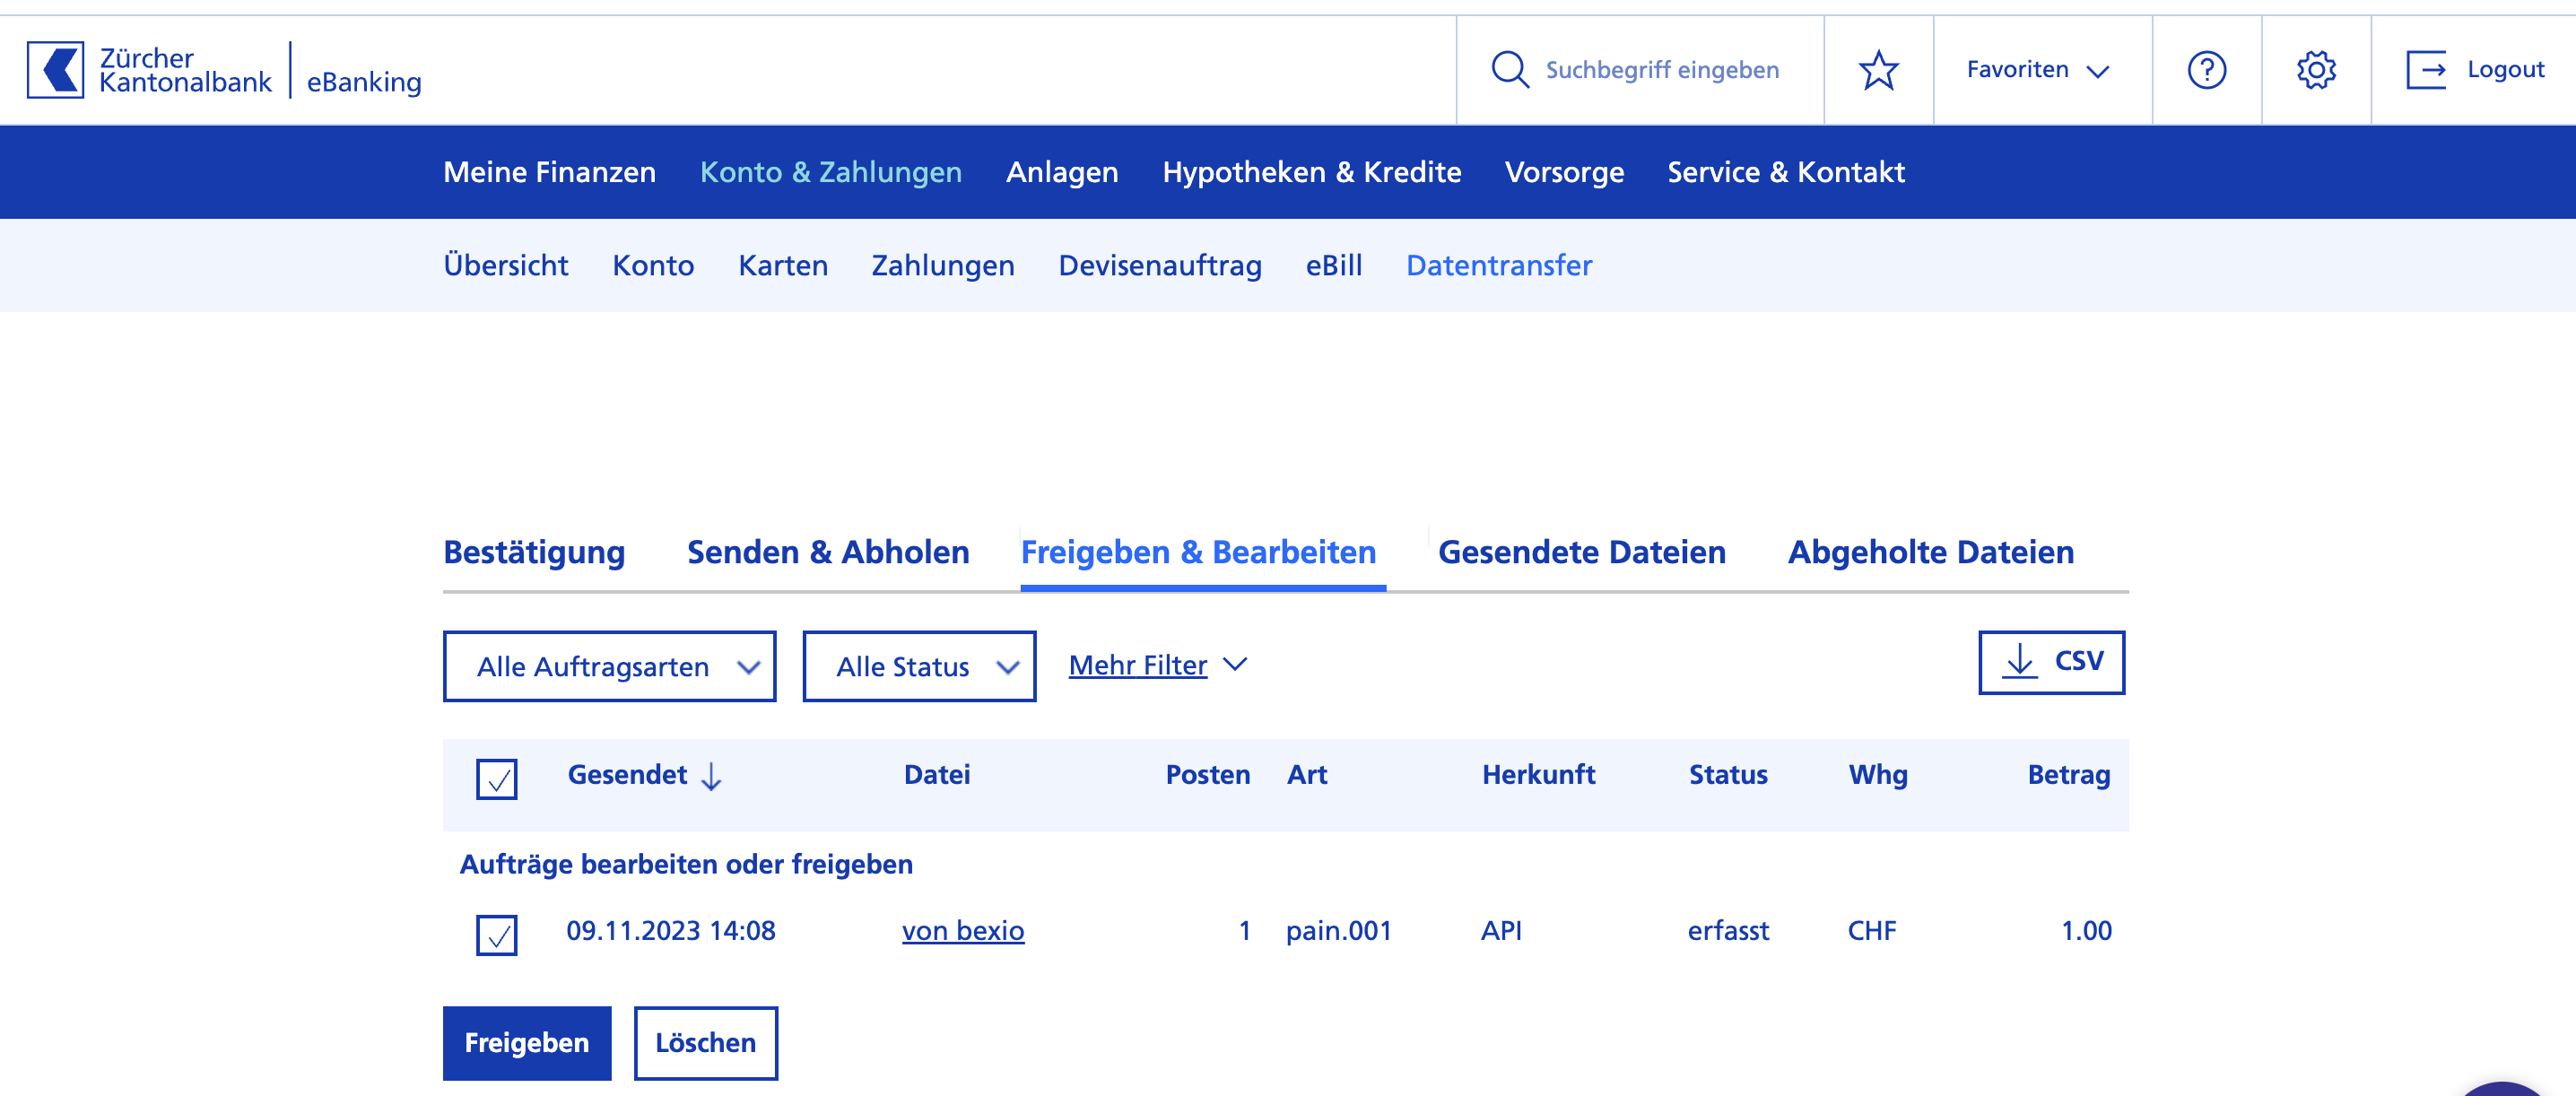Click the search magnifier icon
Viewport: 2576px width, 1096px height.
(x=1509, y=70)
